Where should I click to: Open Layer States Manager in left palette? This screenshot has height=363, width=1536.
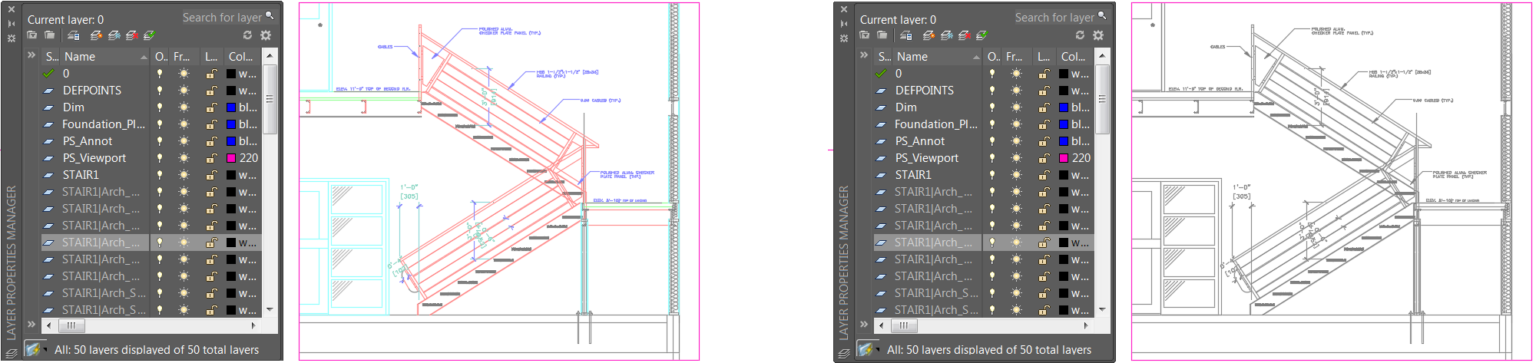(x=74, y=35)
